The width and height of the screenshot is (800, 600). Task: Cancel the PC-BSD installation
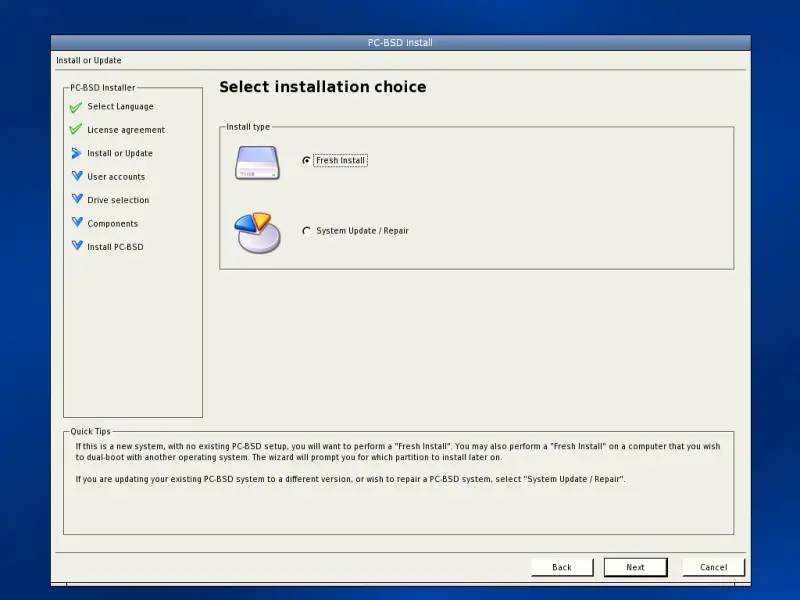713,567
